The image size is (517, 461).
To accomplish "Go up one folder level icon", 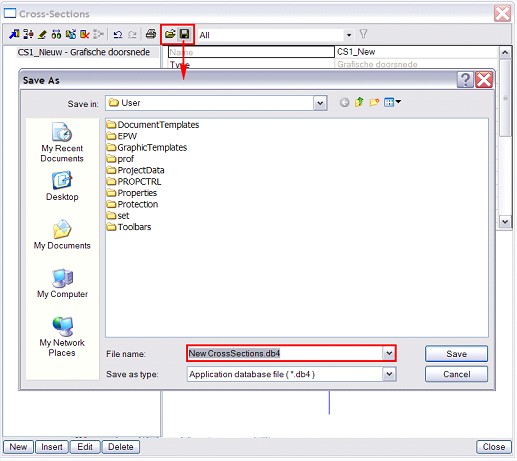I will pyautogui.click(x=359, y=102).
